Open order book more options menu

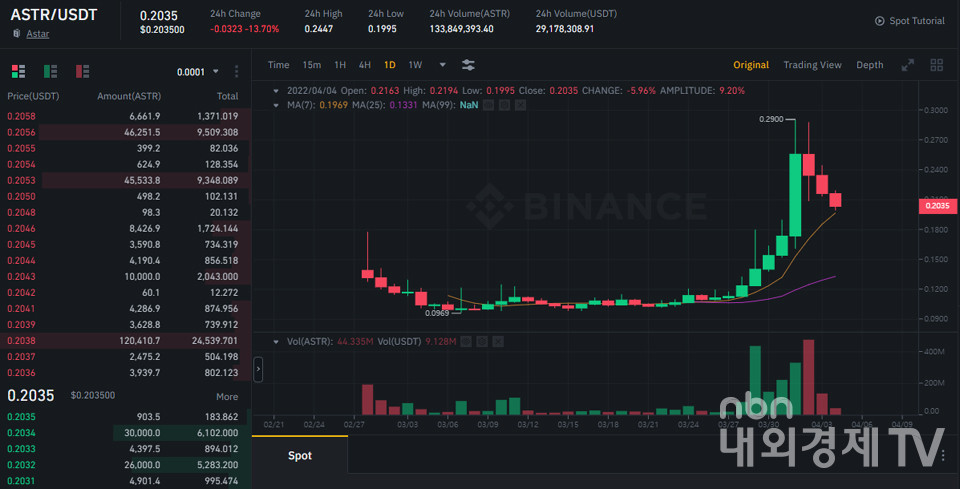pos(237,72)
